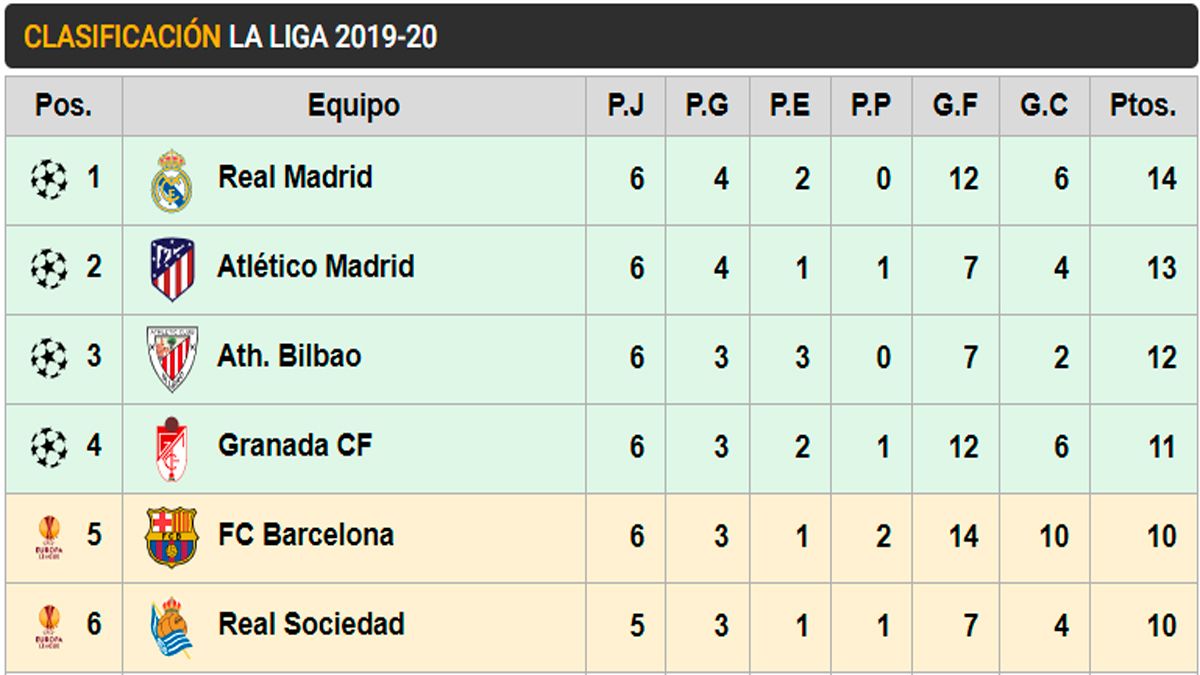Open the Atlético Madrid team name

(x=316, y=267)
